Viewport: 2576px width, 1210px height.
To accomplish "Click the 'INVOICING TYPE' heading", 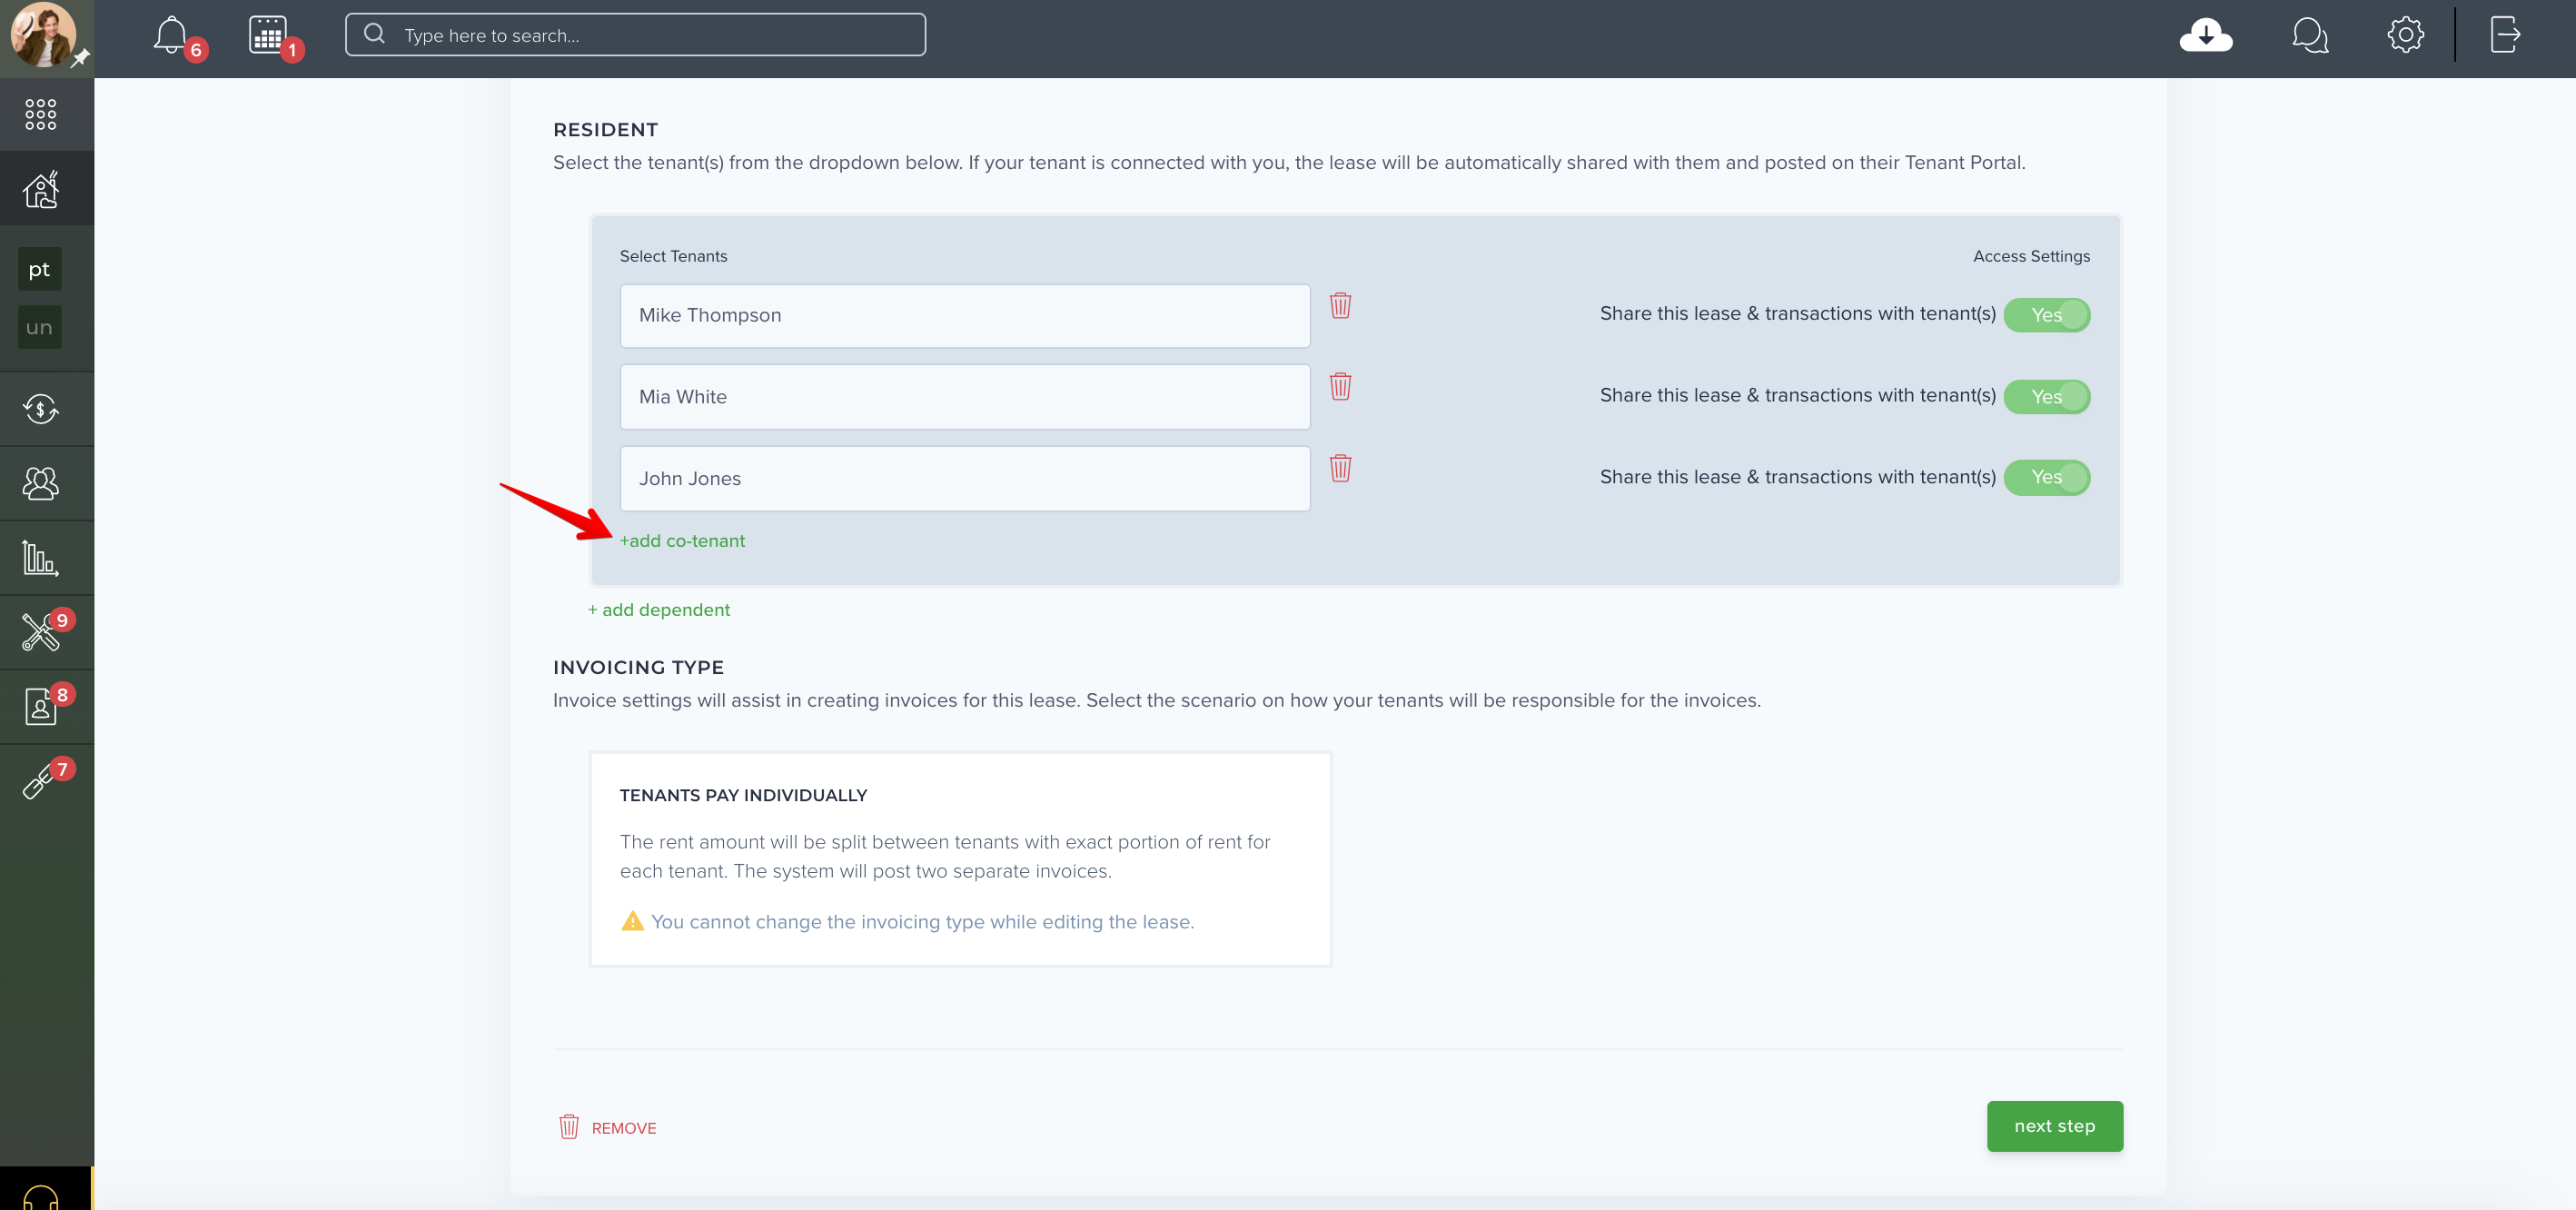I will click(x=638, y=668).
